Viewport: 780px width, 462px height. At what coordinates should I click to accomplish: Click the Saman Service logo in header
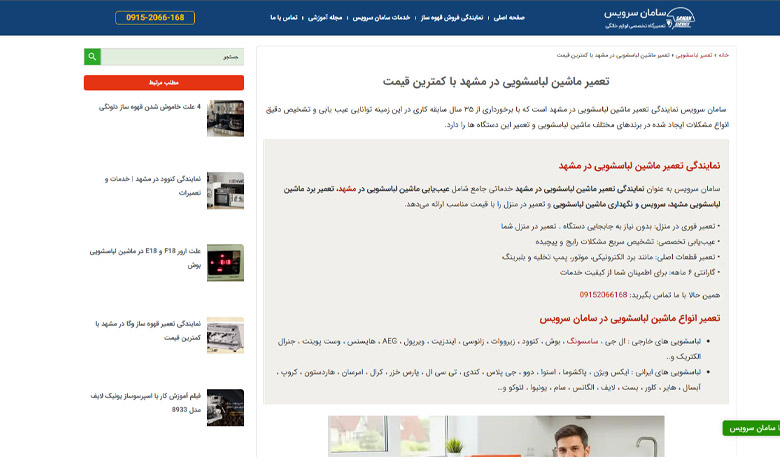click(x=649, y=18)
